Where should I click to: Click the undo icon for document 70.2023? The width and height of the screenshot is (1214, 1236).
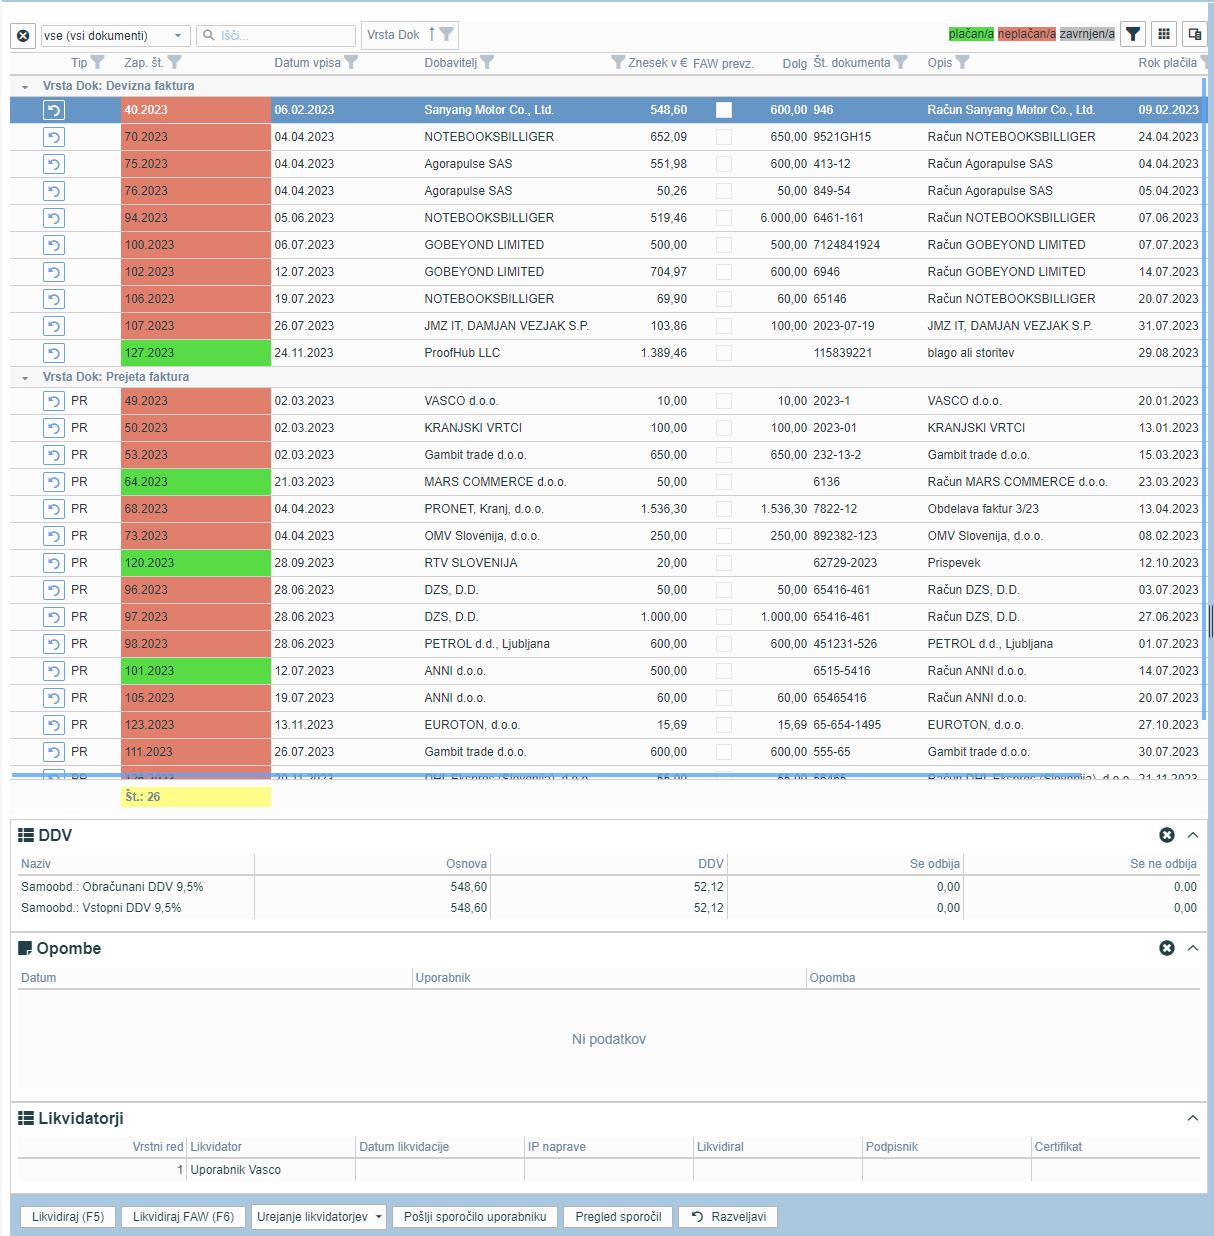click(x=54, y=137)
